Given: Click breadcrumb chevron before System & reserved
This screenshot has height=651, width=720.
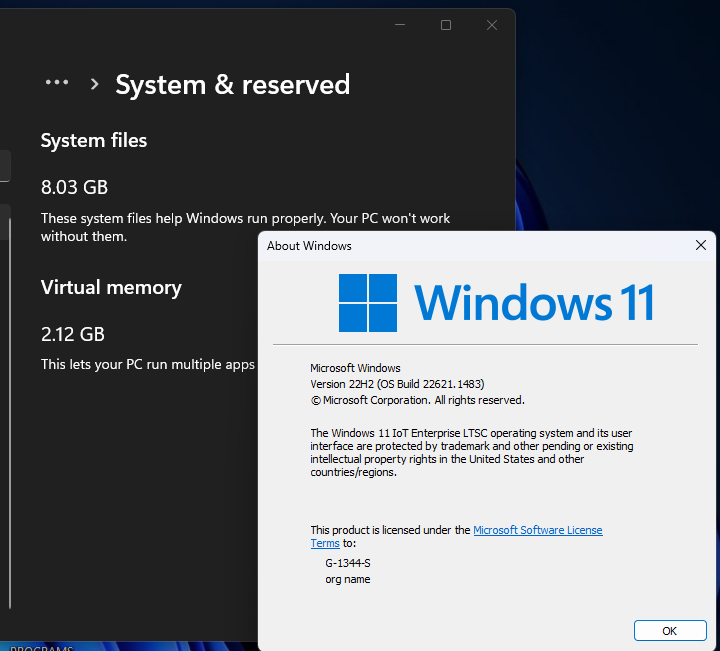Looking at the screenshot, I should (94, 84).
